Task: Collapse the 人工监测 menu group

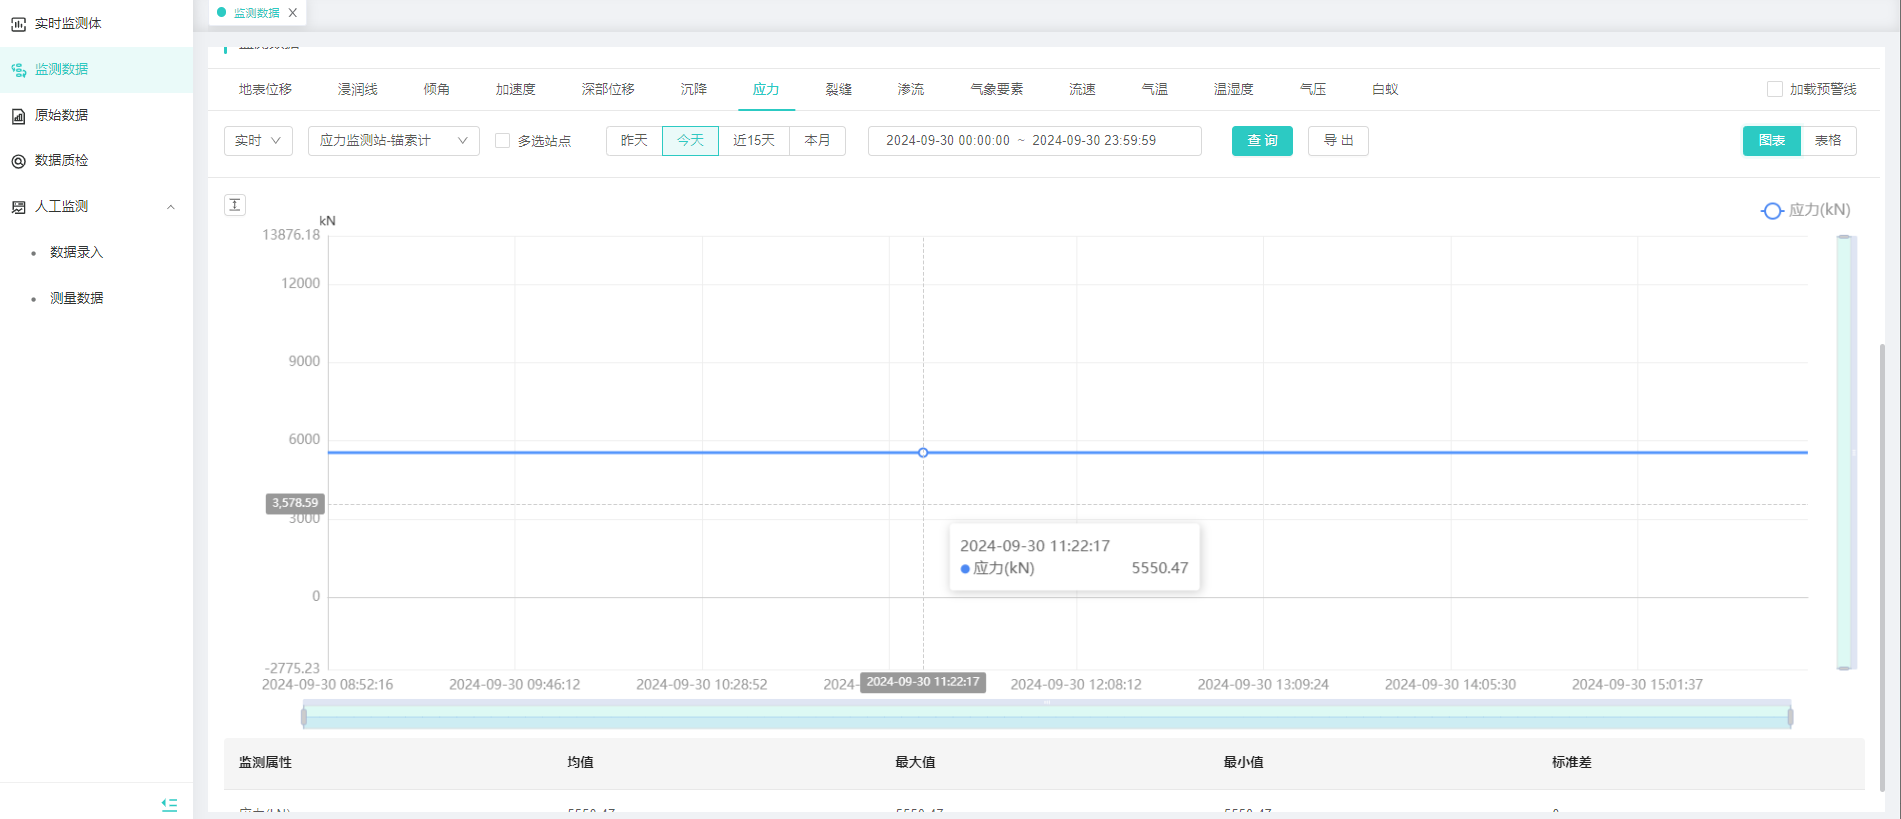Action: tap(170, 207)
